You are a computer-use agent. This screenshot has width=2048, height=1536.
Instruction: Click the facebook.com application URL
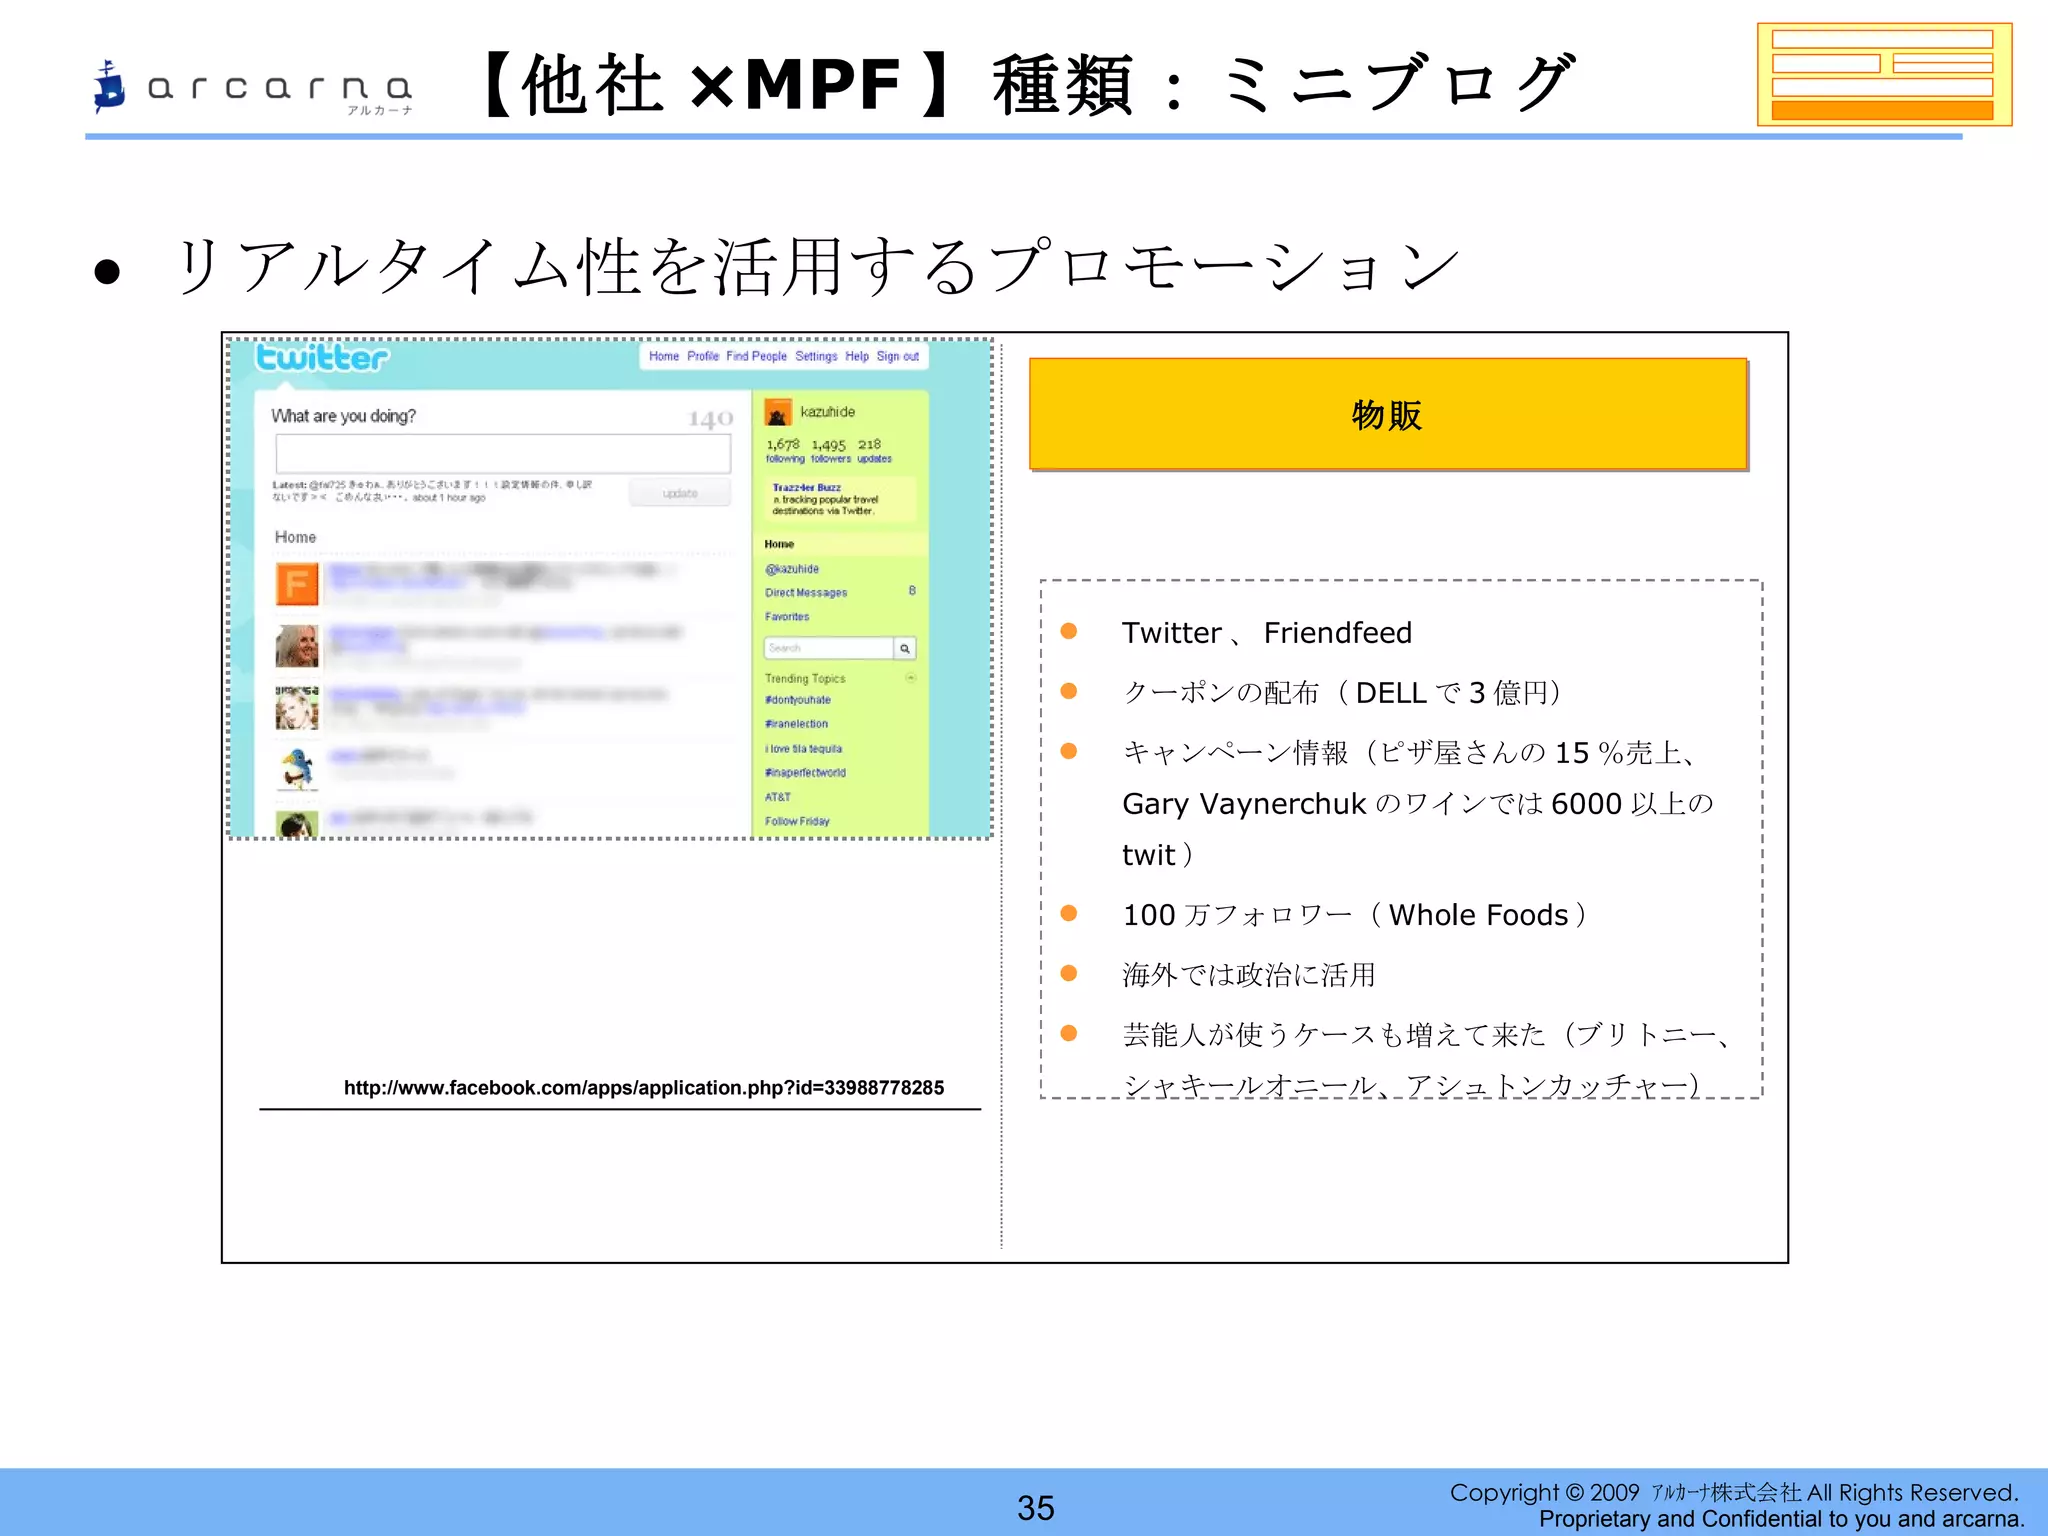point(644,1087)
